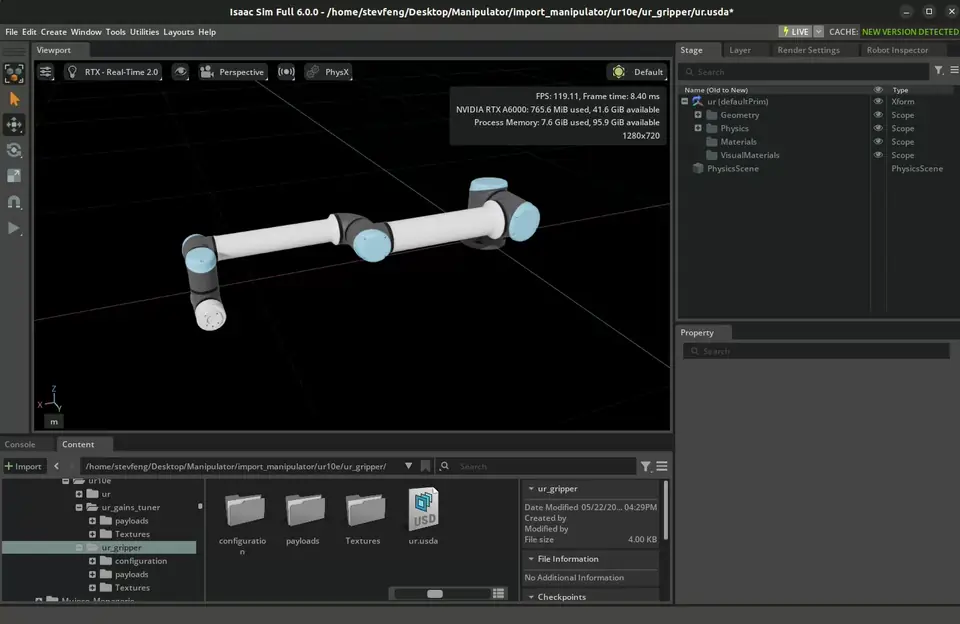Hide the Geometry scope visibility eye

point(878,115)
